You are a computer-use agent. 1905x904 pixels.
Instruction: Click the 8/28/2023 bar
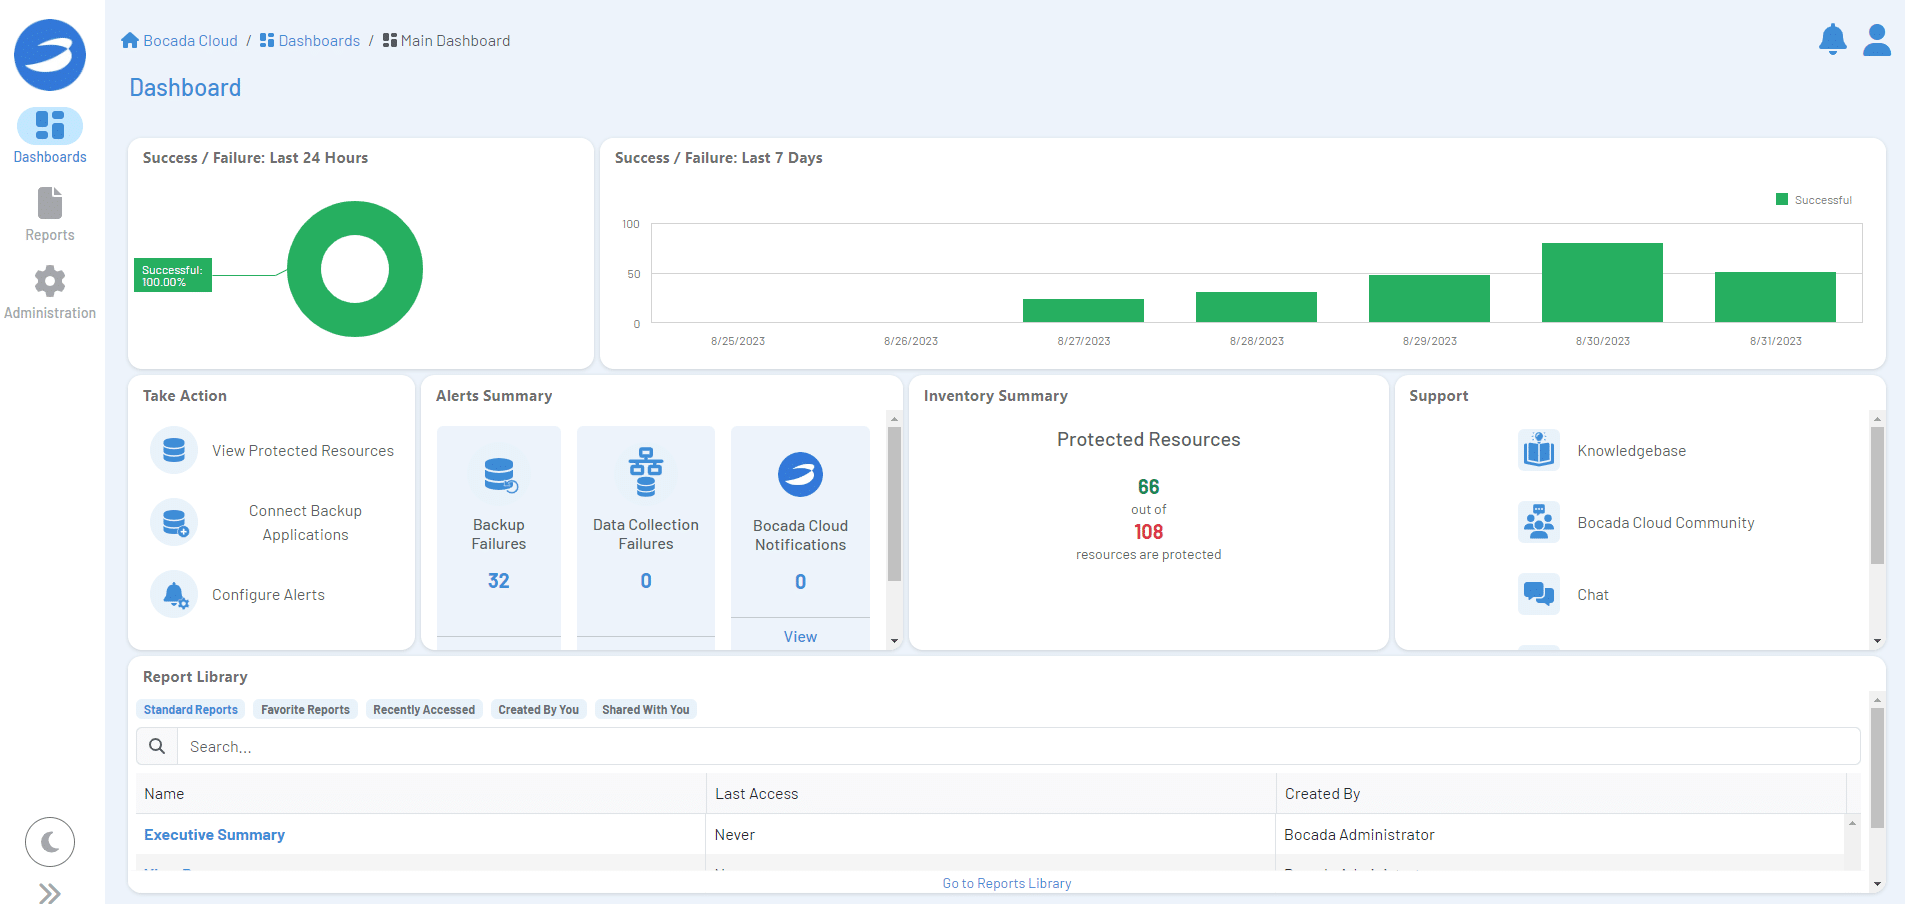(1256, 307)
